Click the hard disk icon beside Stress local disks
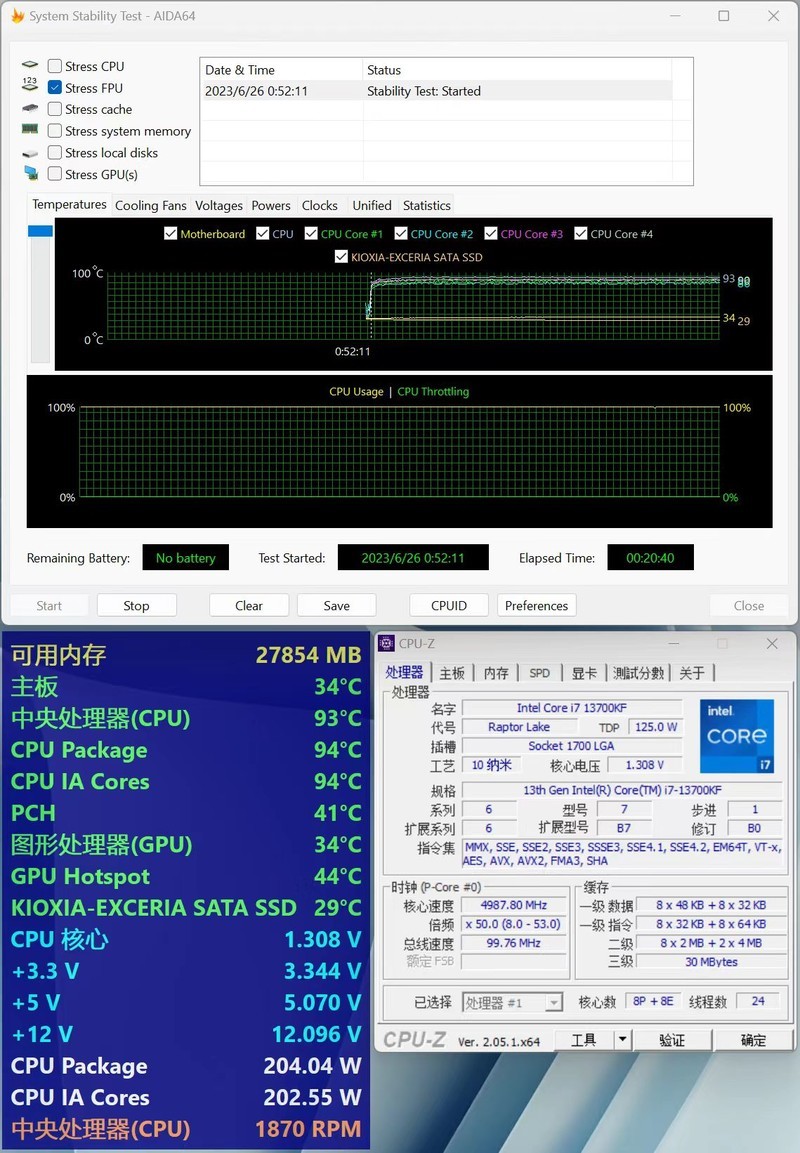This screenshot has height=1153, width=800. pos(30,152)
